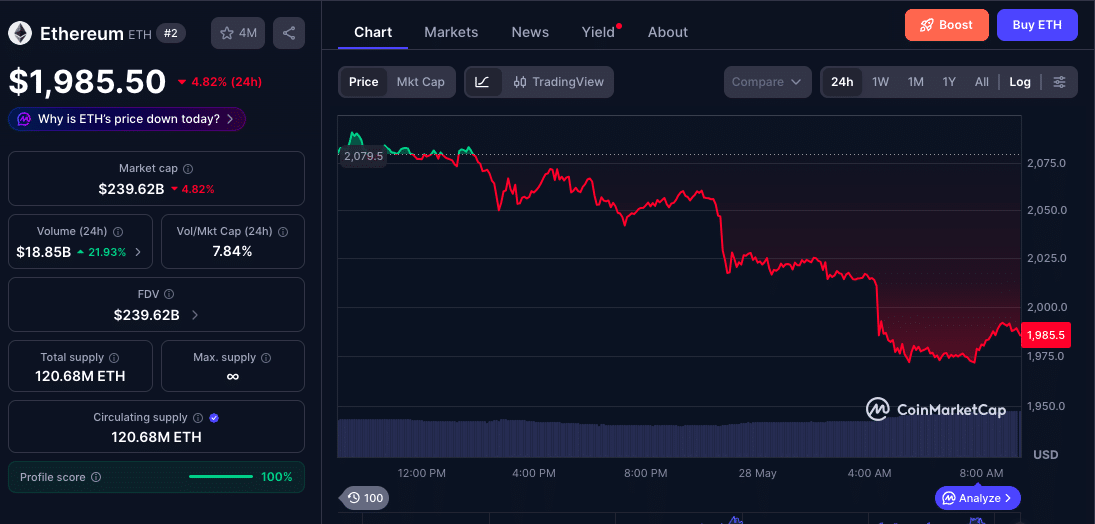Click the rocket icon on Boost button
The image size is (1095, 524).
926,25
